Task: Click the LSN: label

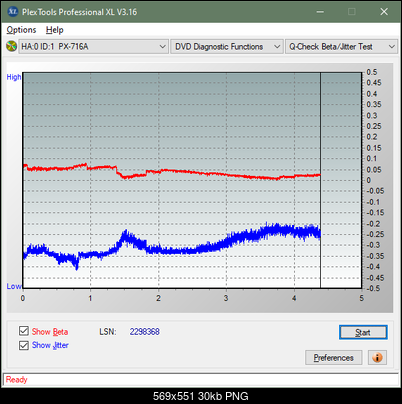Action: tap(108, 332)
